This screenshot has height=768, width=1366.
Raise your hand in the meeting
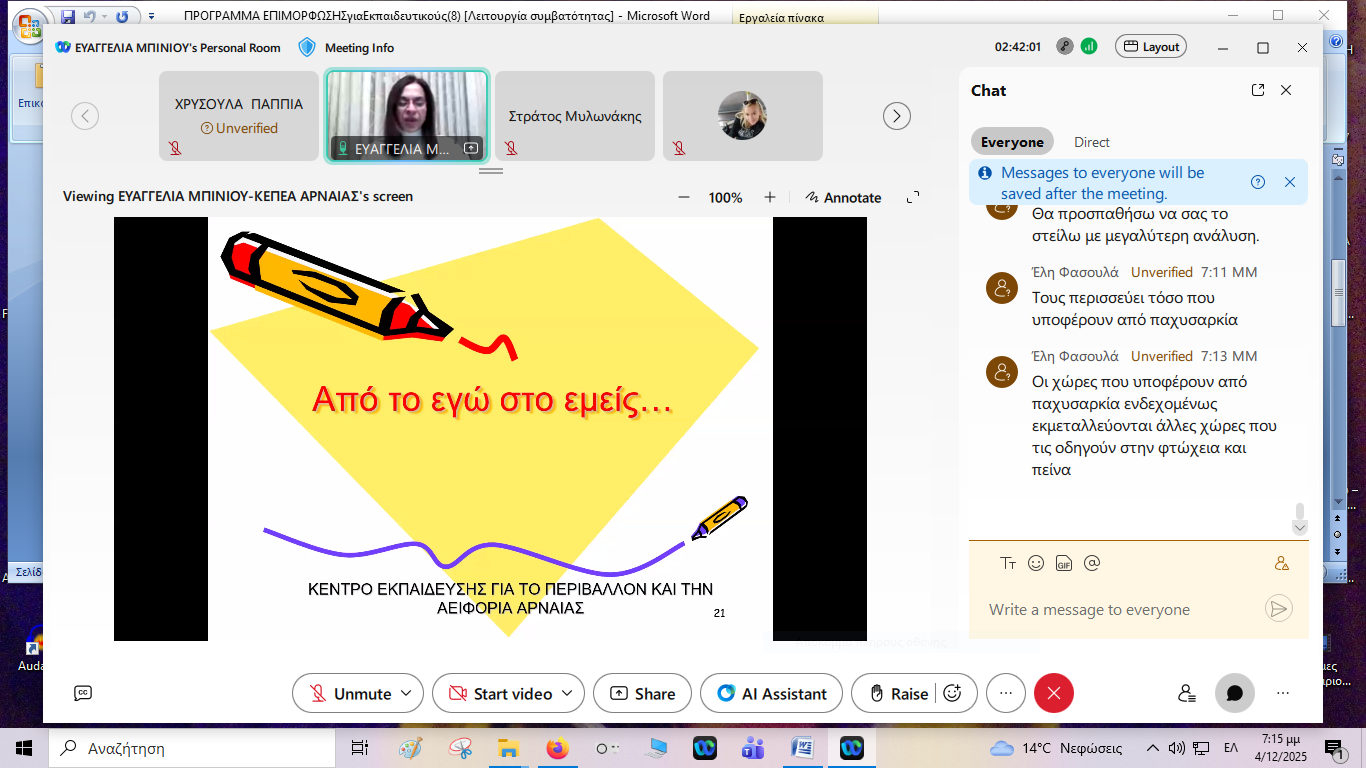point(899,693)
